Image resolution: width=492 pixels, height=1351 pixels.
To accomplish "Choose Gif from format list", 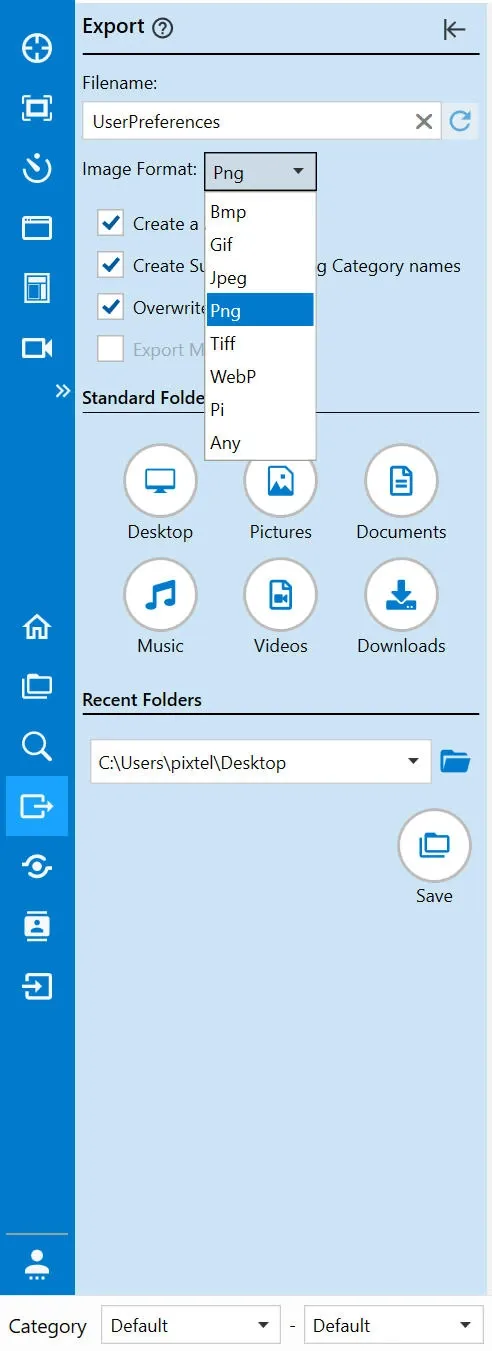I will coord(260,245).
